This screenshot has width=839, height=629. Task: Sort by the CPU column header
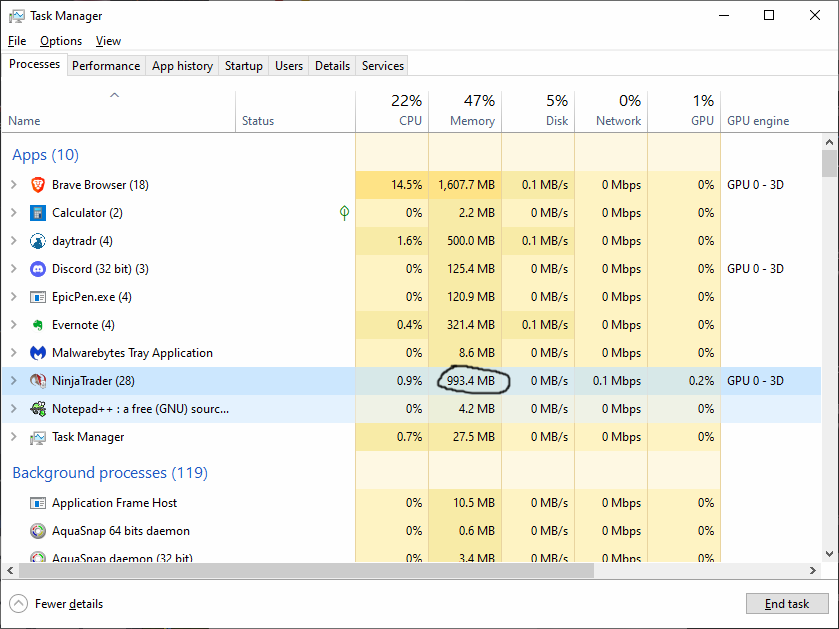point(392,111)
